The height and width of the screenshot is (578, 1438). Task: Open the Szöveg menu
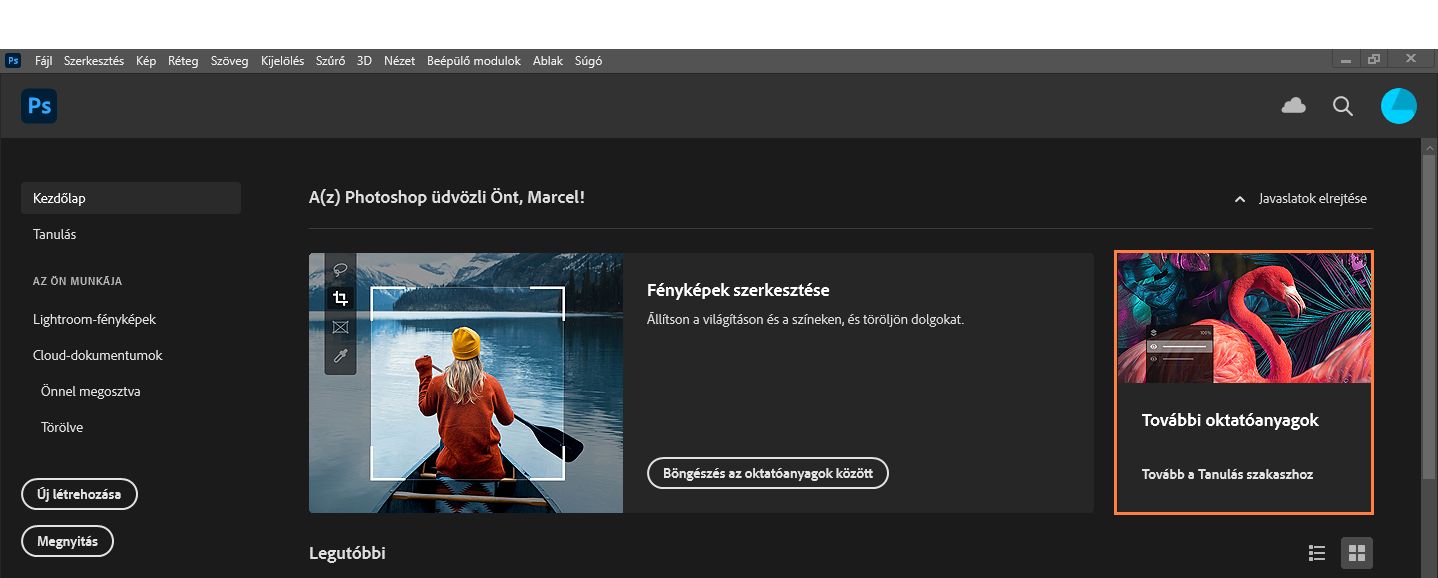click(230, 61)
